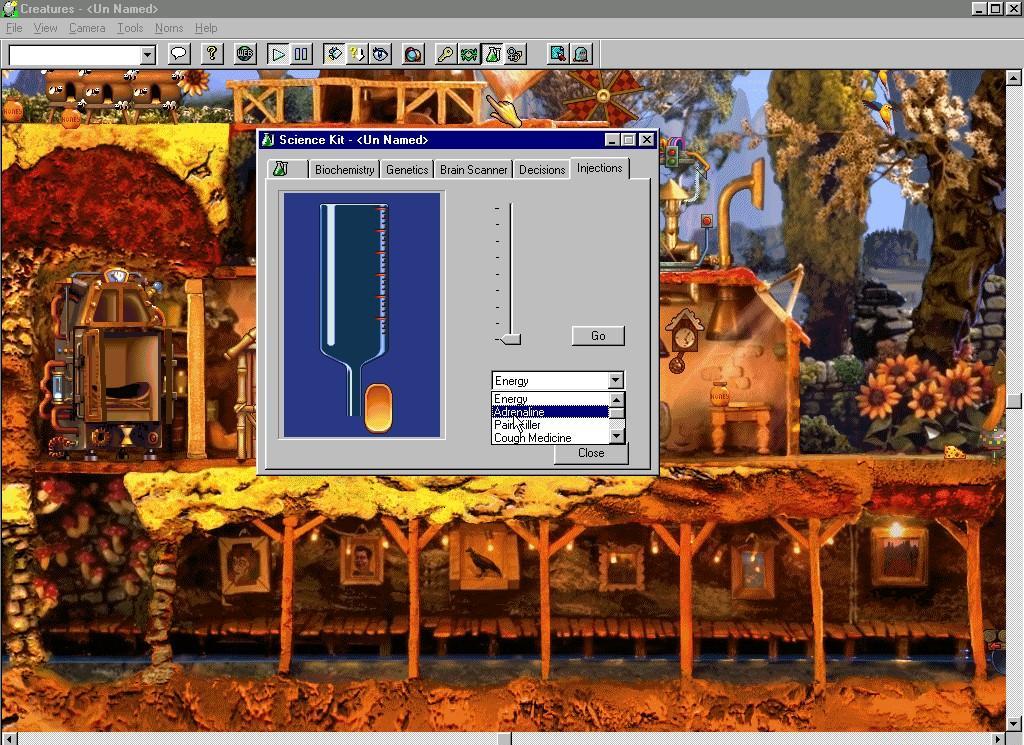Image resolution: width=1024 pixels, height=745 pixels.
Task: Click the key icon in the toolbar
Action: [x=445, y=54]
